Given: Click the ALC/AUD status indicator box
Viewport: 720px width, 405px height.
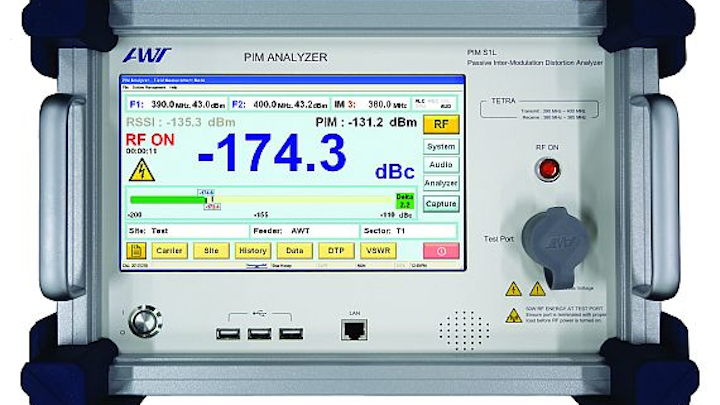Looking at the screenshot, I should pos(433,104).
